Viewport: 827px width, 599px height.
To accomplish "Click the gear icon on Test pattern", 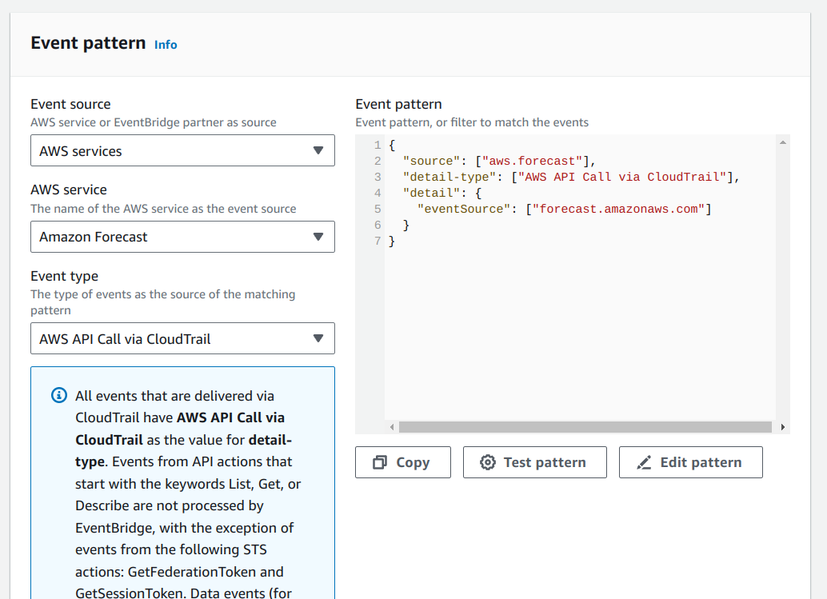I will [488, 463].
